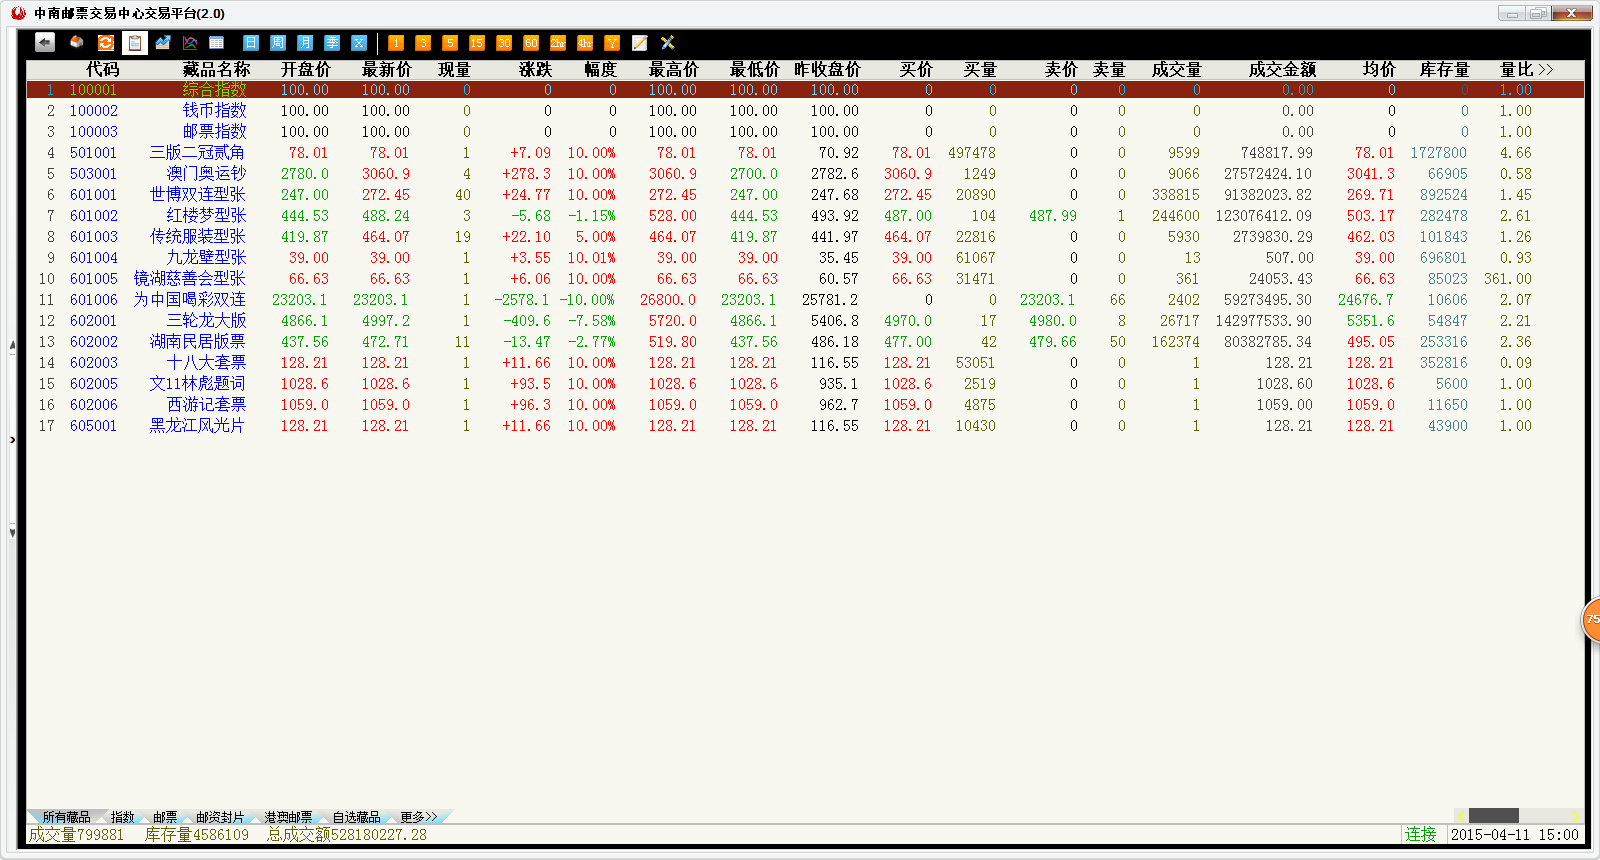Image resolution: width=1600 pixels, height=860 pixels.
Task: Open collectible 世博双连型张
Action: pyautogui.click(x=197, y=195)
